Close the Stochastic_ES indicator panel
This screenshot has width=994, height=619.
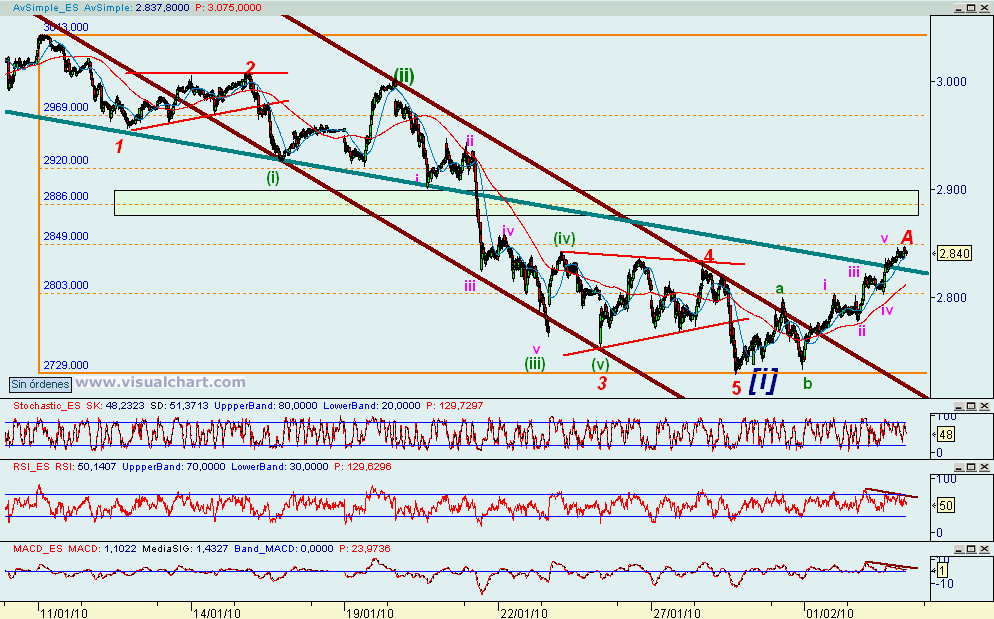[983, 405]
